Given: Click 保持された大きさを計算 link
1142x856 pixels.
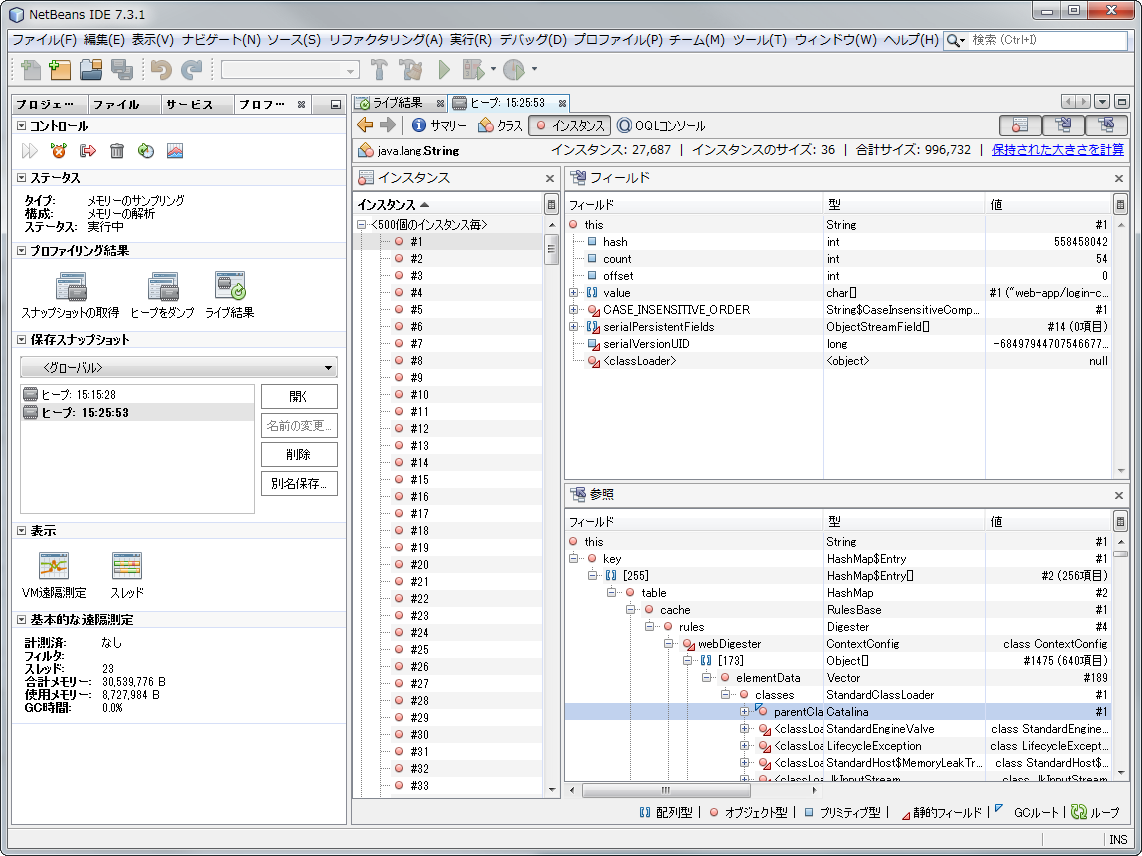Looking at the screenshot, I should point(1058,150).
